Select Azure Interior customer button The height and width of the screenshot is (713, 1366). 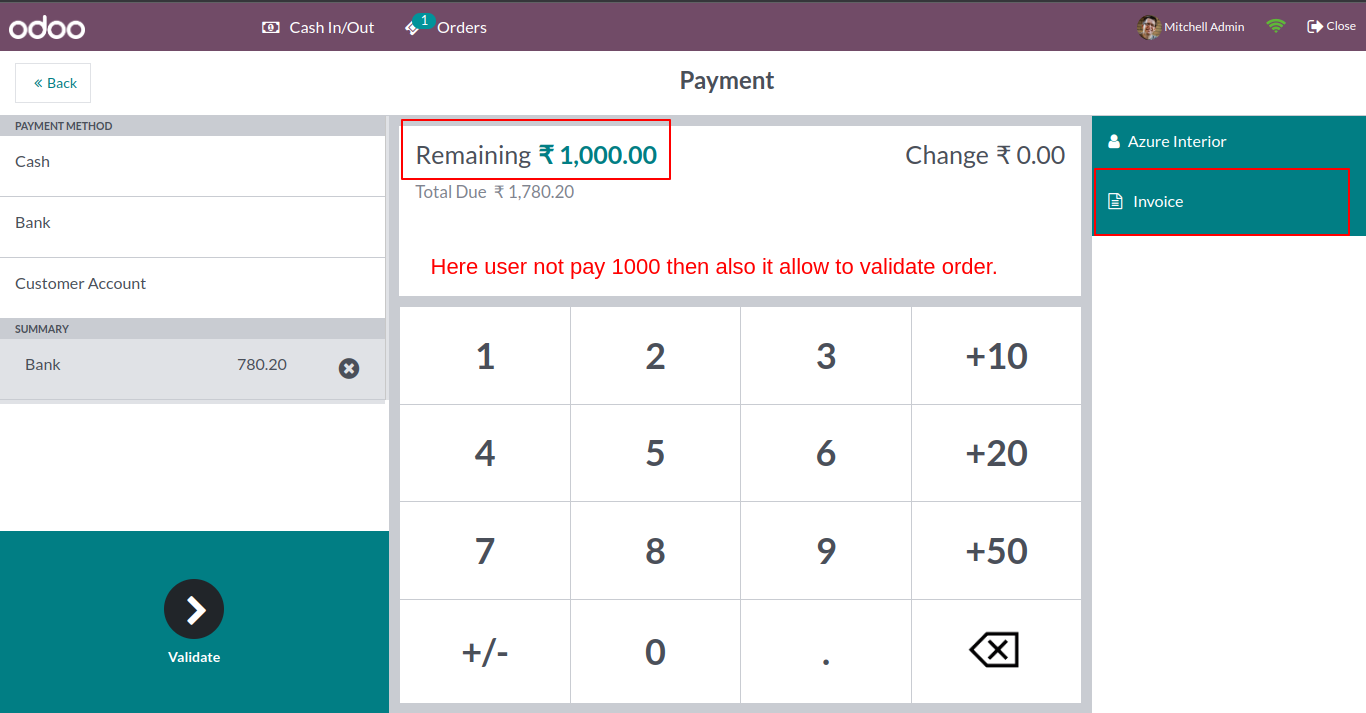tap(1229, 142)
